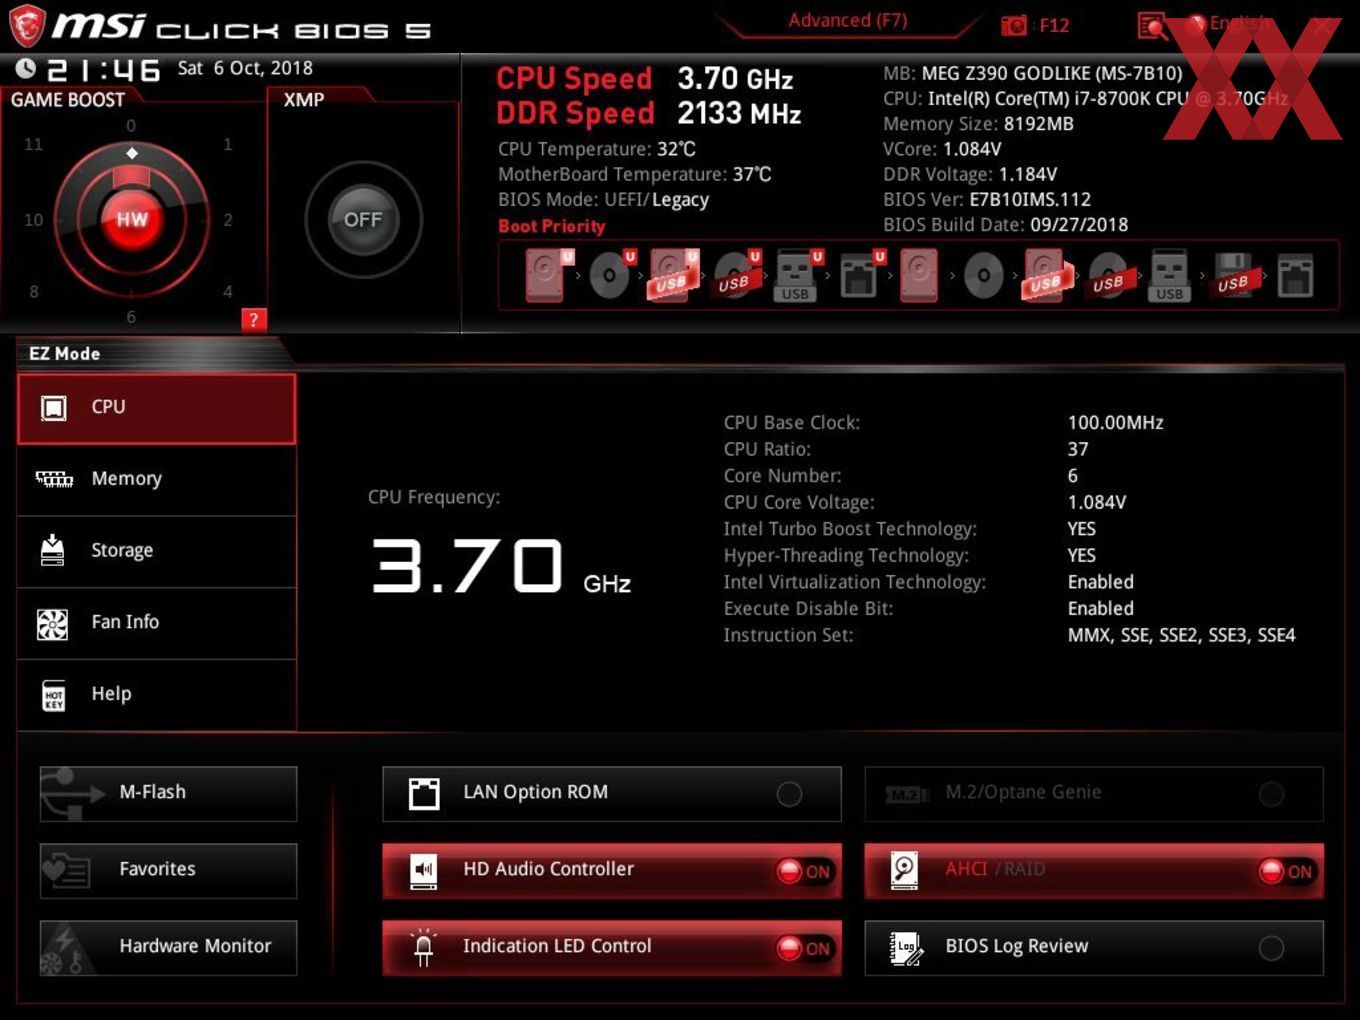Open the Storage info section

[157, 551]
